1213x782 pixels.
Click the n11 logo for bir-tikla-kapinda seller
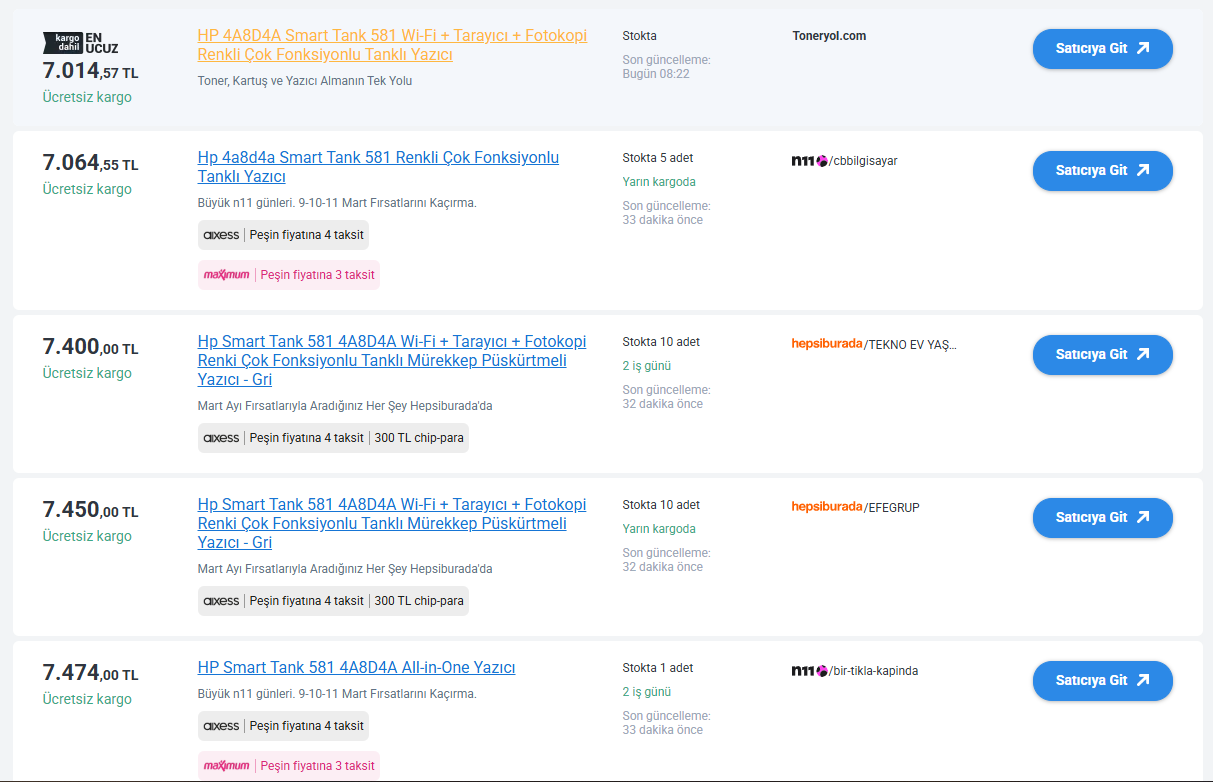[809, 671]
